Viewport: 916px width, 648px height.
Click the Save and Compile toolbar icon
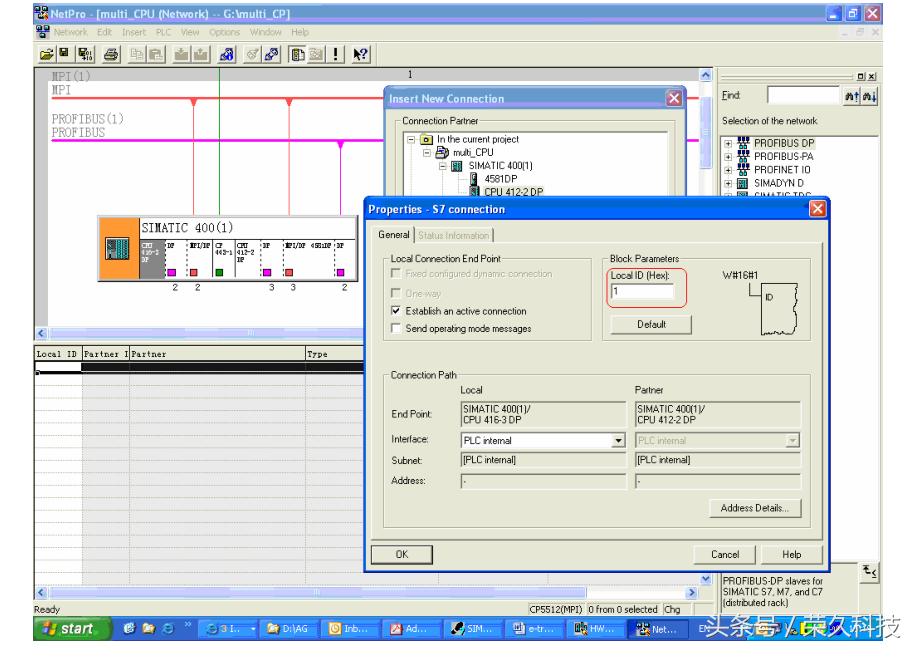pos(85,54)
